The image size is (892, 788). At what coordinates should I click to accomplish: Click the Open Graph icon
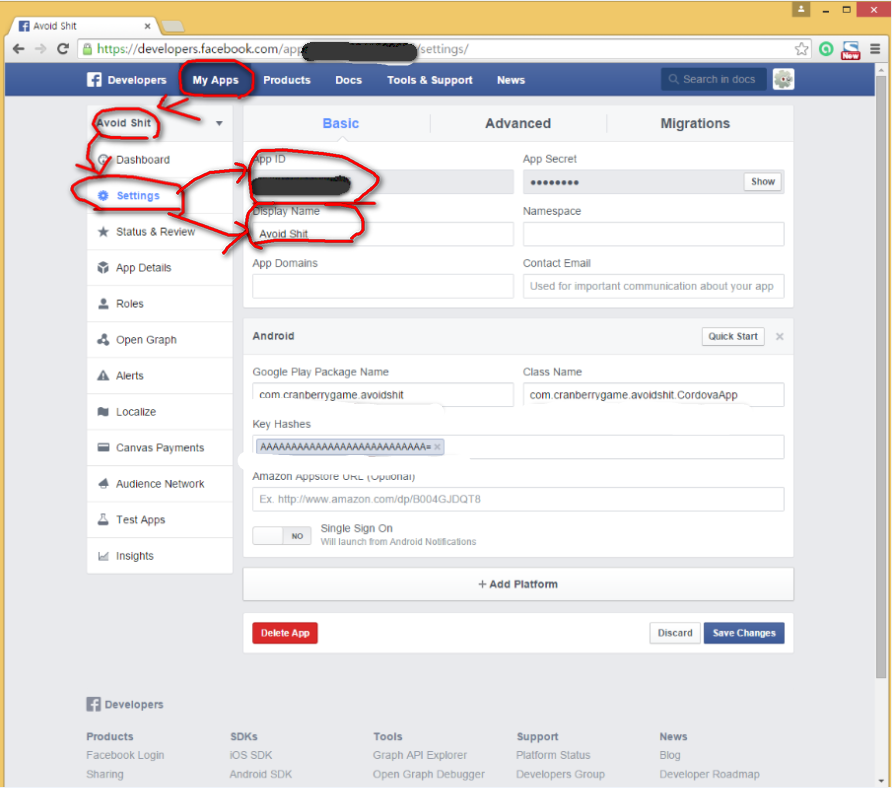tap(103, 340)
